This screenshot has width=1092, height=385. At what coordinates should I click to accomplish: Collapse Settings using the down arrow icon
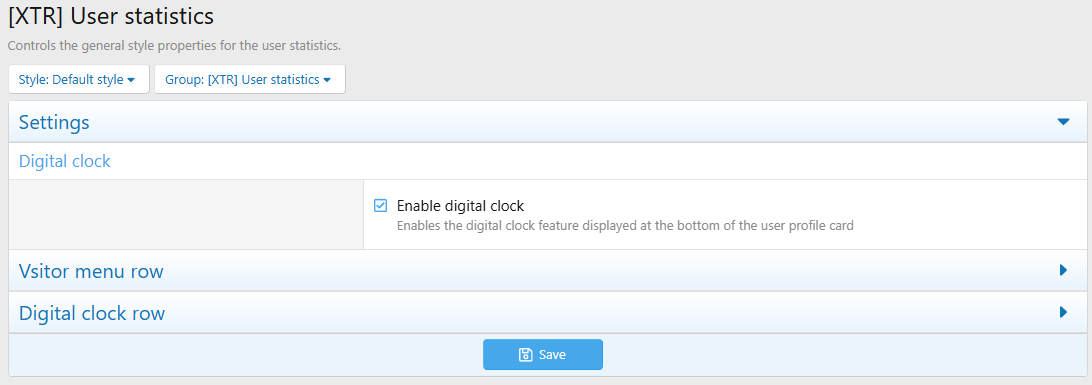[x=1063, y=122]
